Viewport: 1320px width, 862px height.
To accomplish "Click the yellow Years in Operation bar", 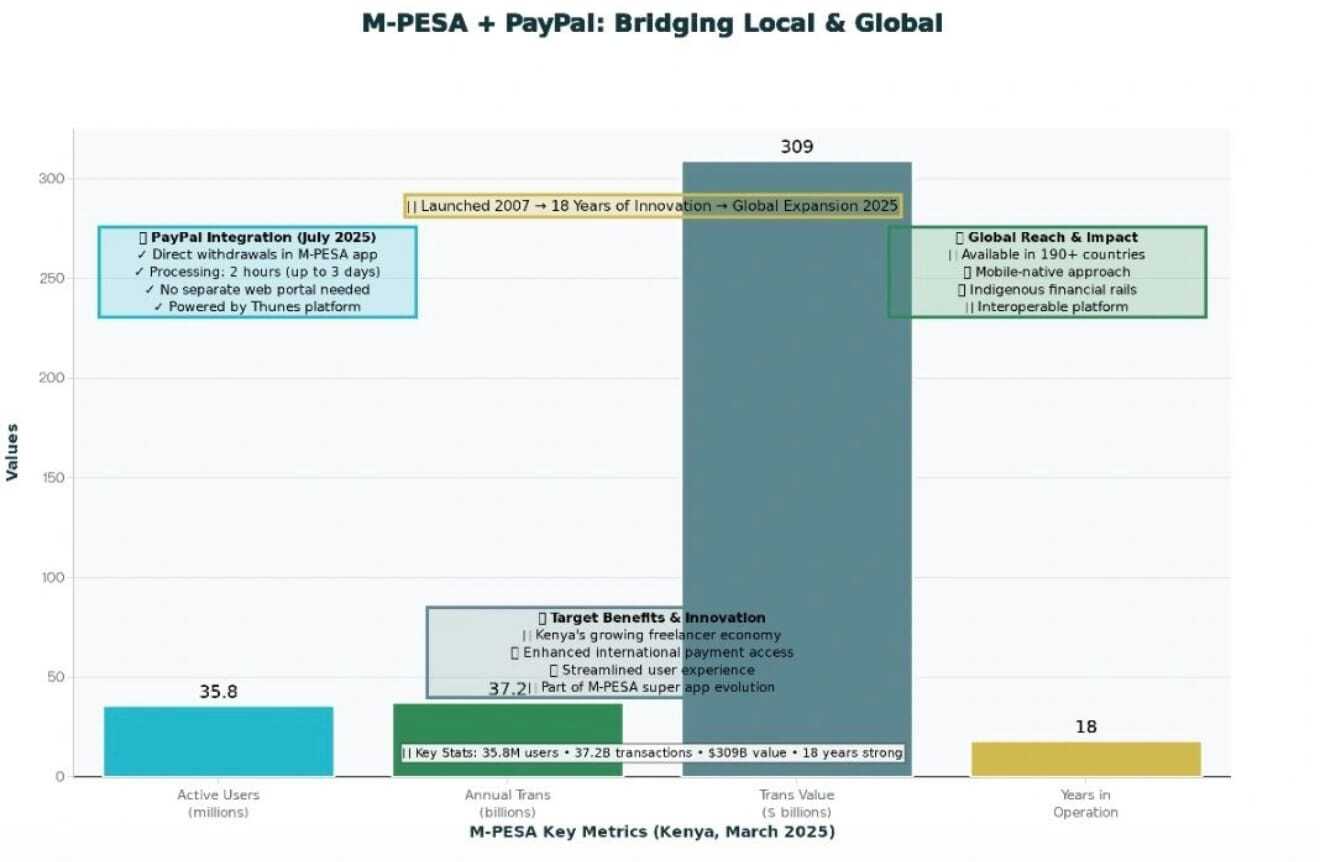I will 1086,759.
